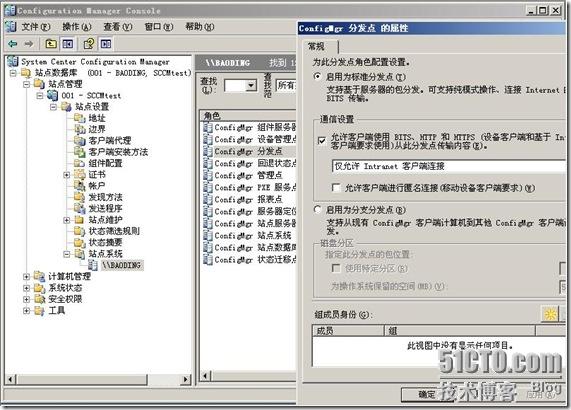The image size is (571, 410).
Task: Select the 组件配置 folder icon
Action: tap(79, 163)
